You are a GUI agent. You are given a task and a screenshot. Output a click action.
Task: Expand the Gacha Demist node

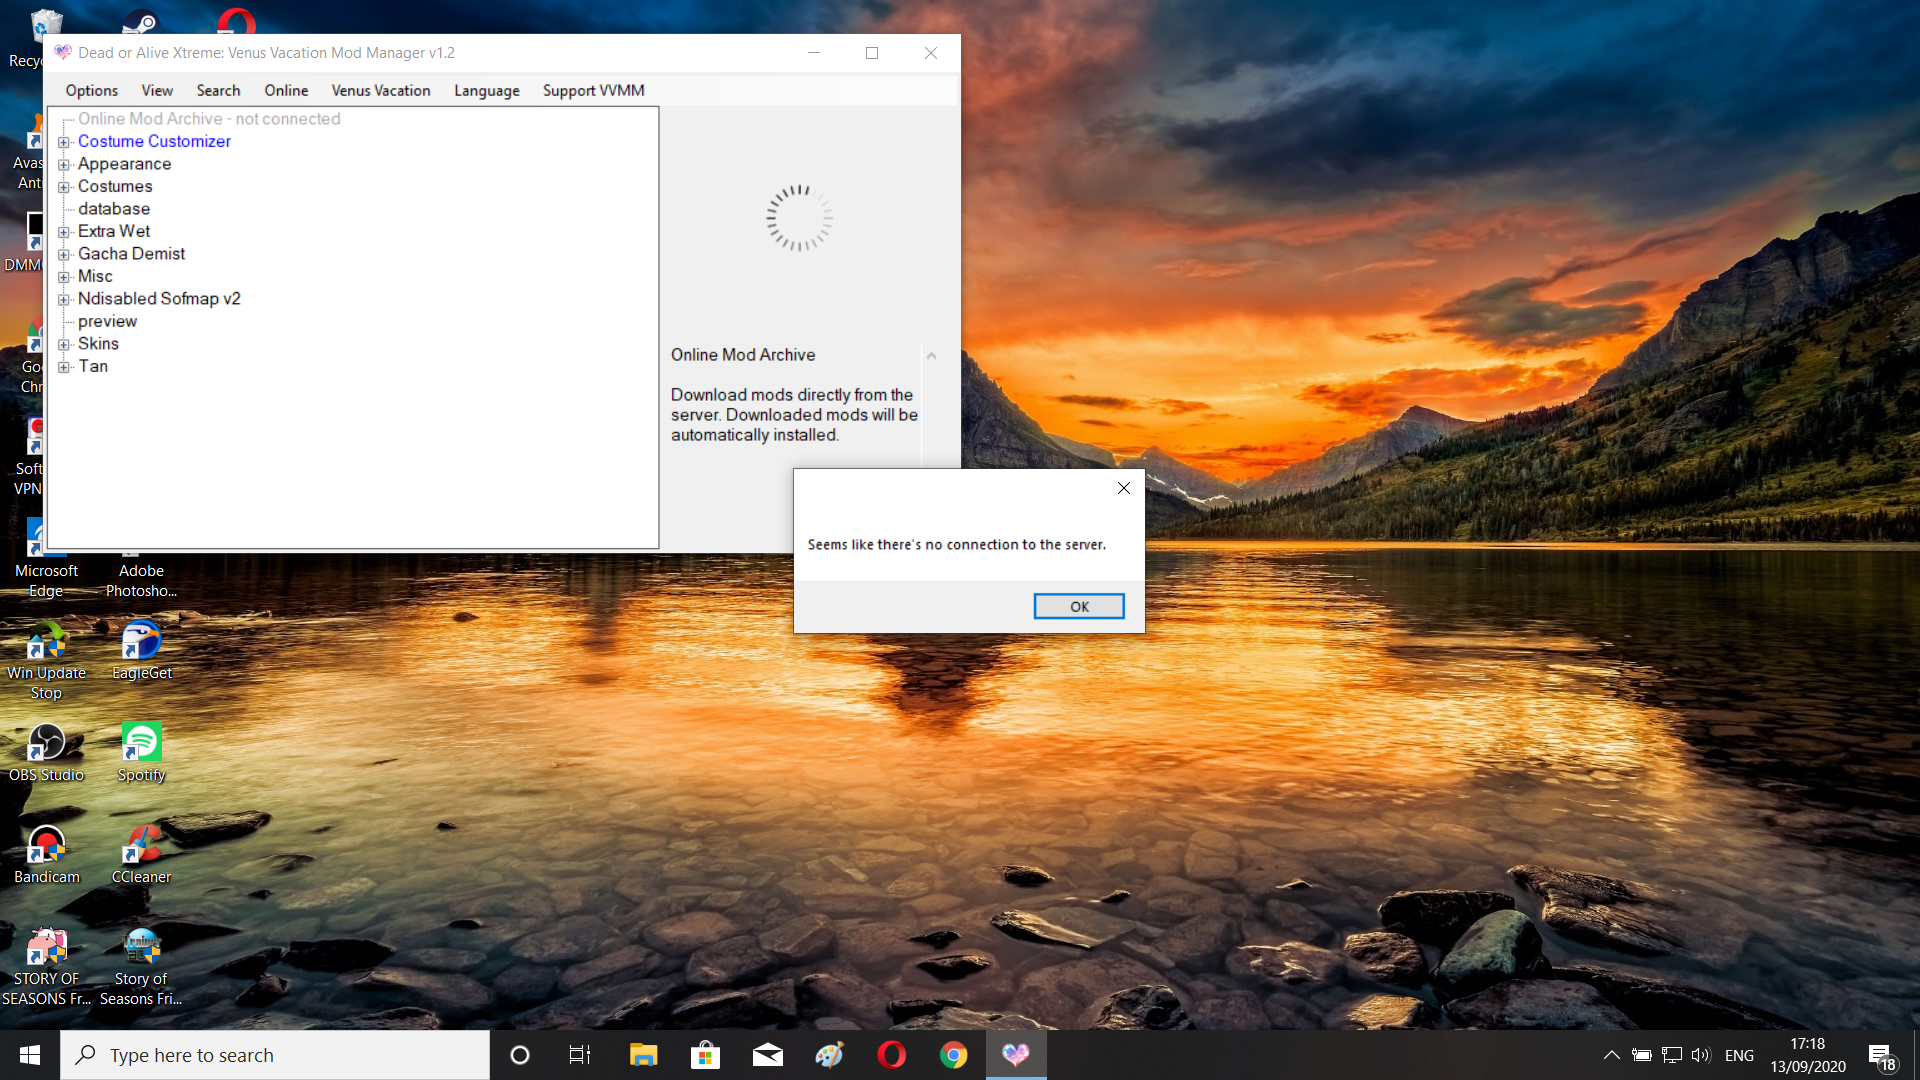tap(64, 254)
